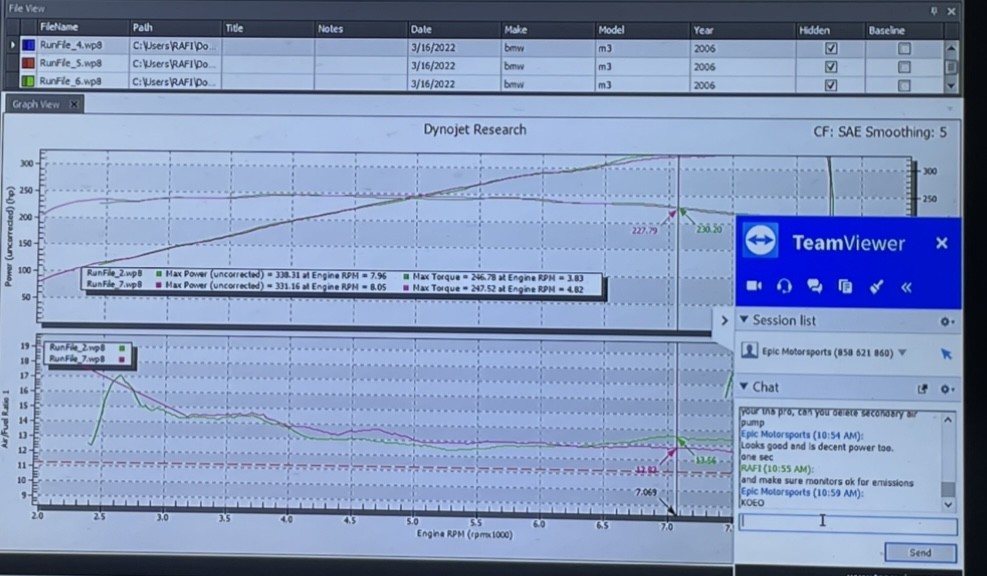Image resolution: width=987 pixels, height=576 pixels.
Task: Open Epic Motorsports session dropdown arrow
Action: (903, 353)
